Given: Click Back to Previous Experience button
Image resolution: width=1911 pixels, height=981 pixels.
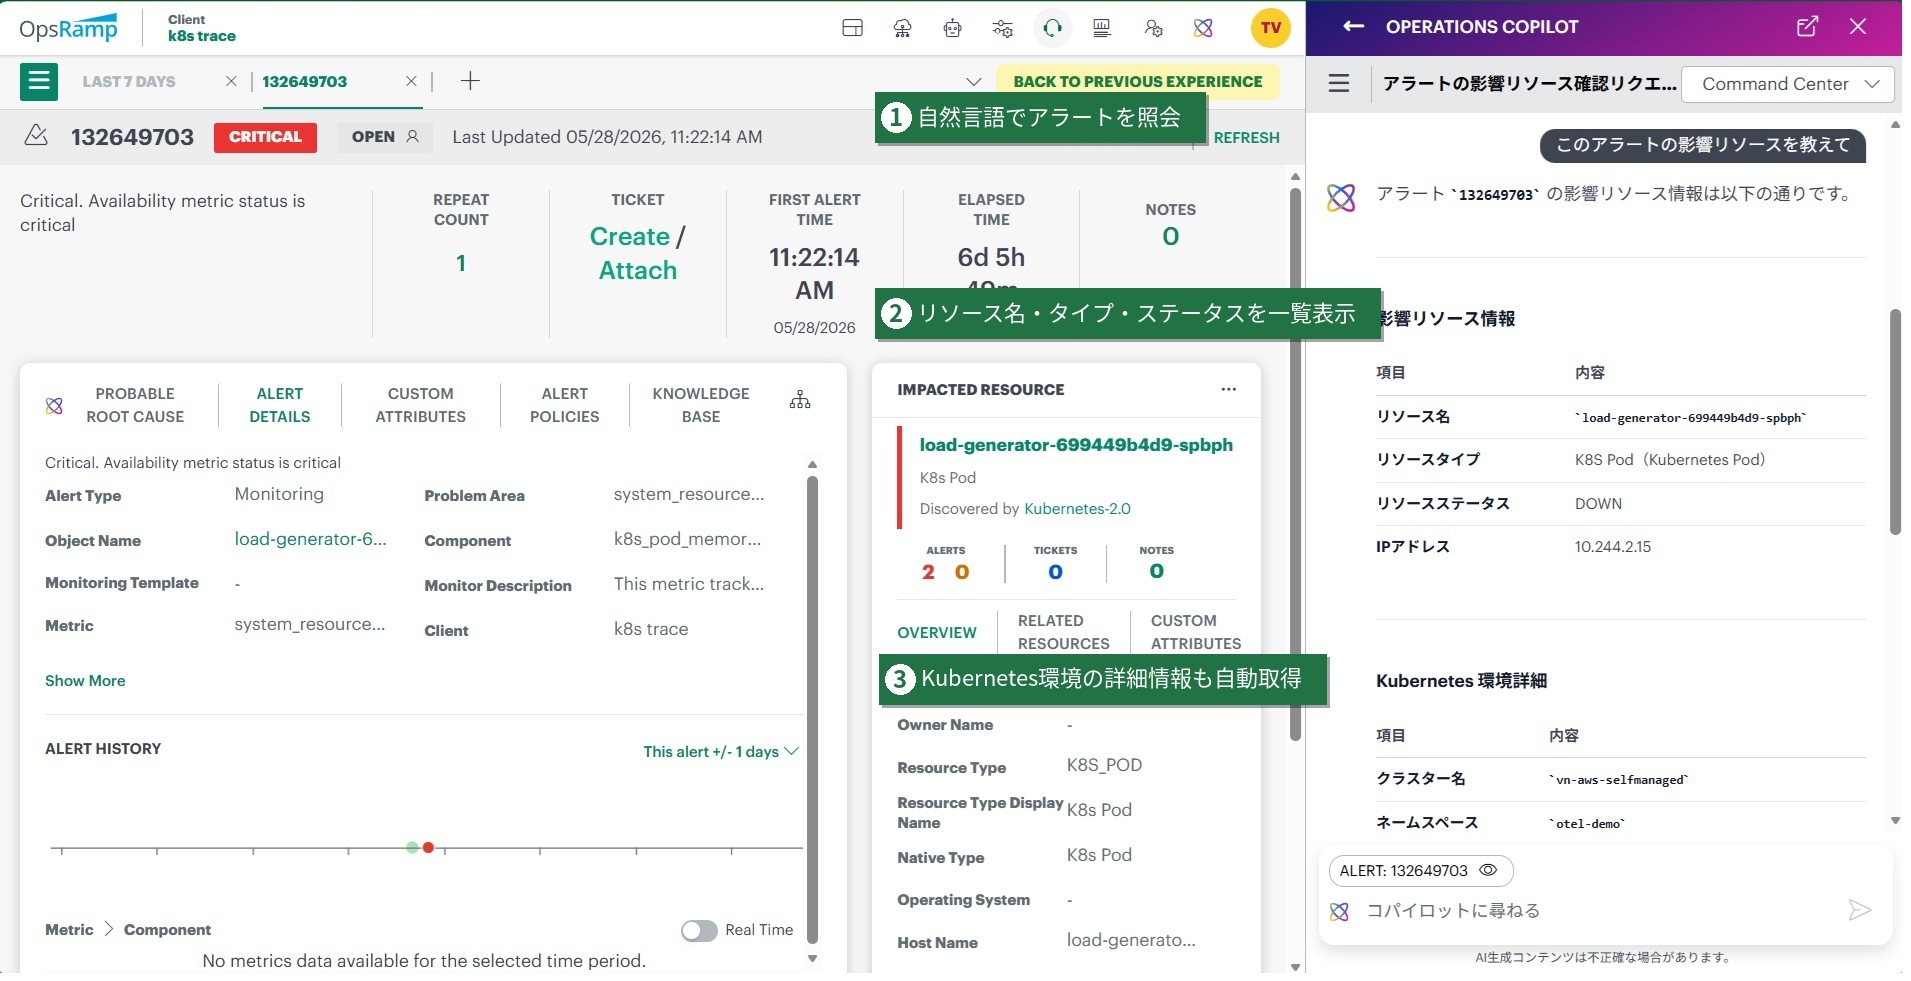Looking at the screenshot, I should tap(1137, 82).
